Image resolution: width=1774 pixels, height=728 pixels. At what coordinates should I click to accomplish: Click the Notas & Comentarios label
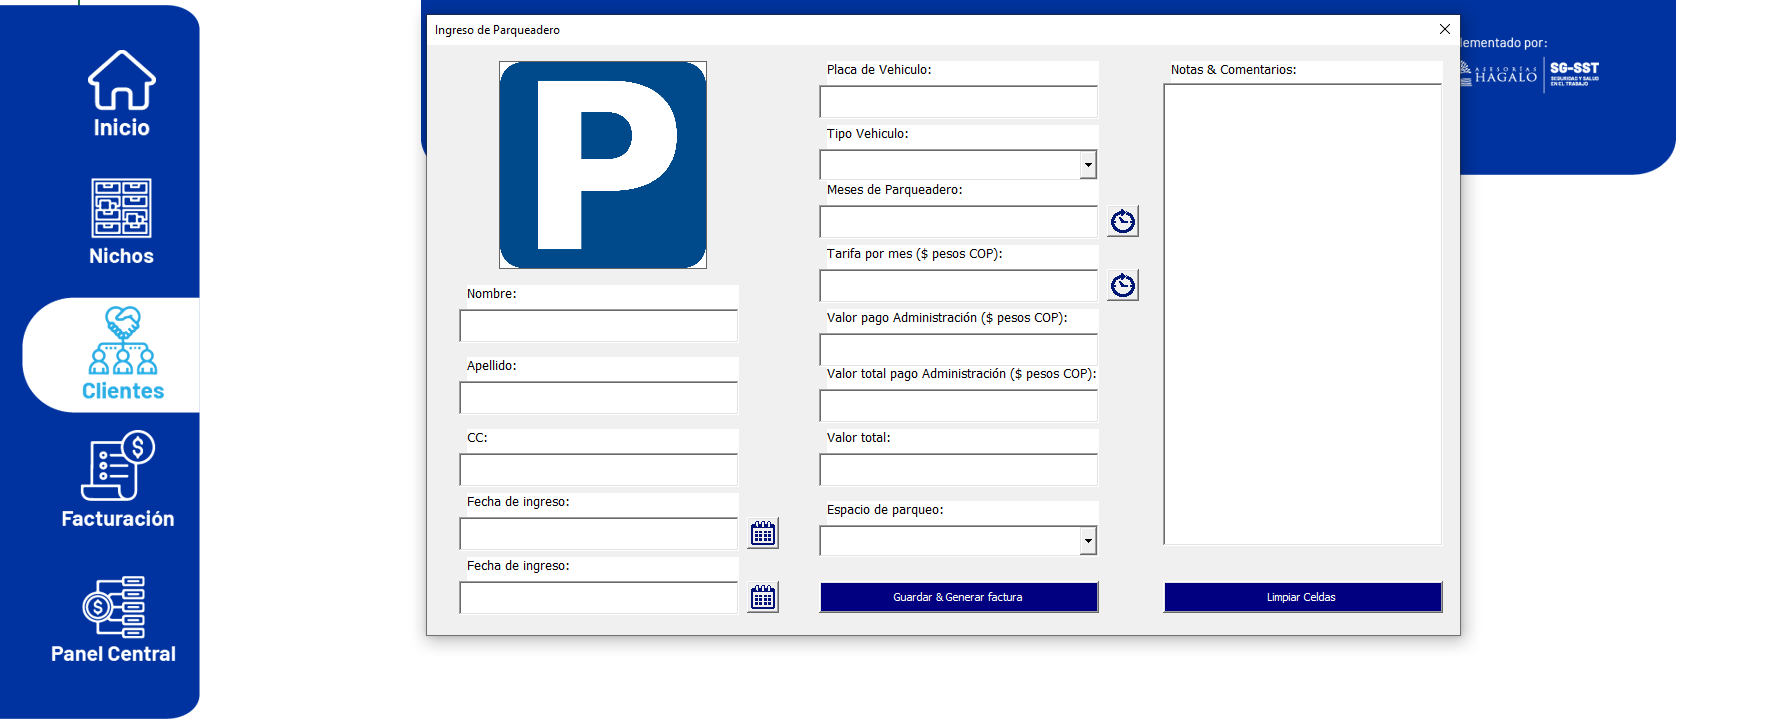tap(1234, 70)
